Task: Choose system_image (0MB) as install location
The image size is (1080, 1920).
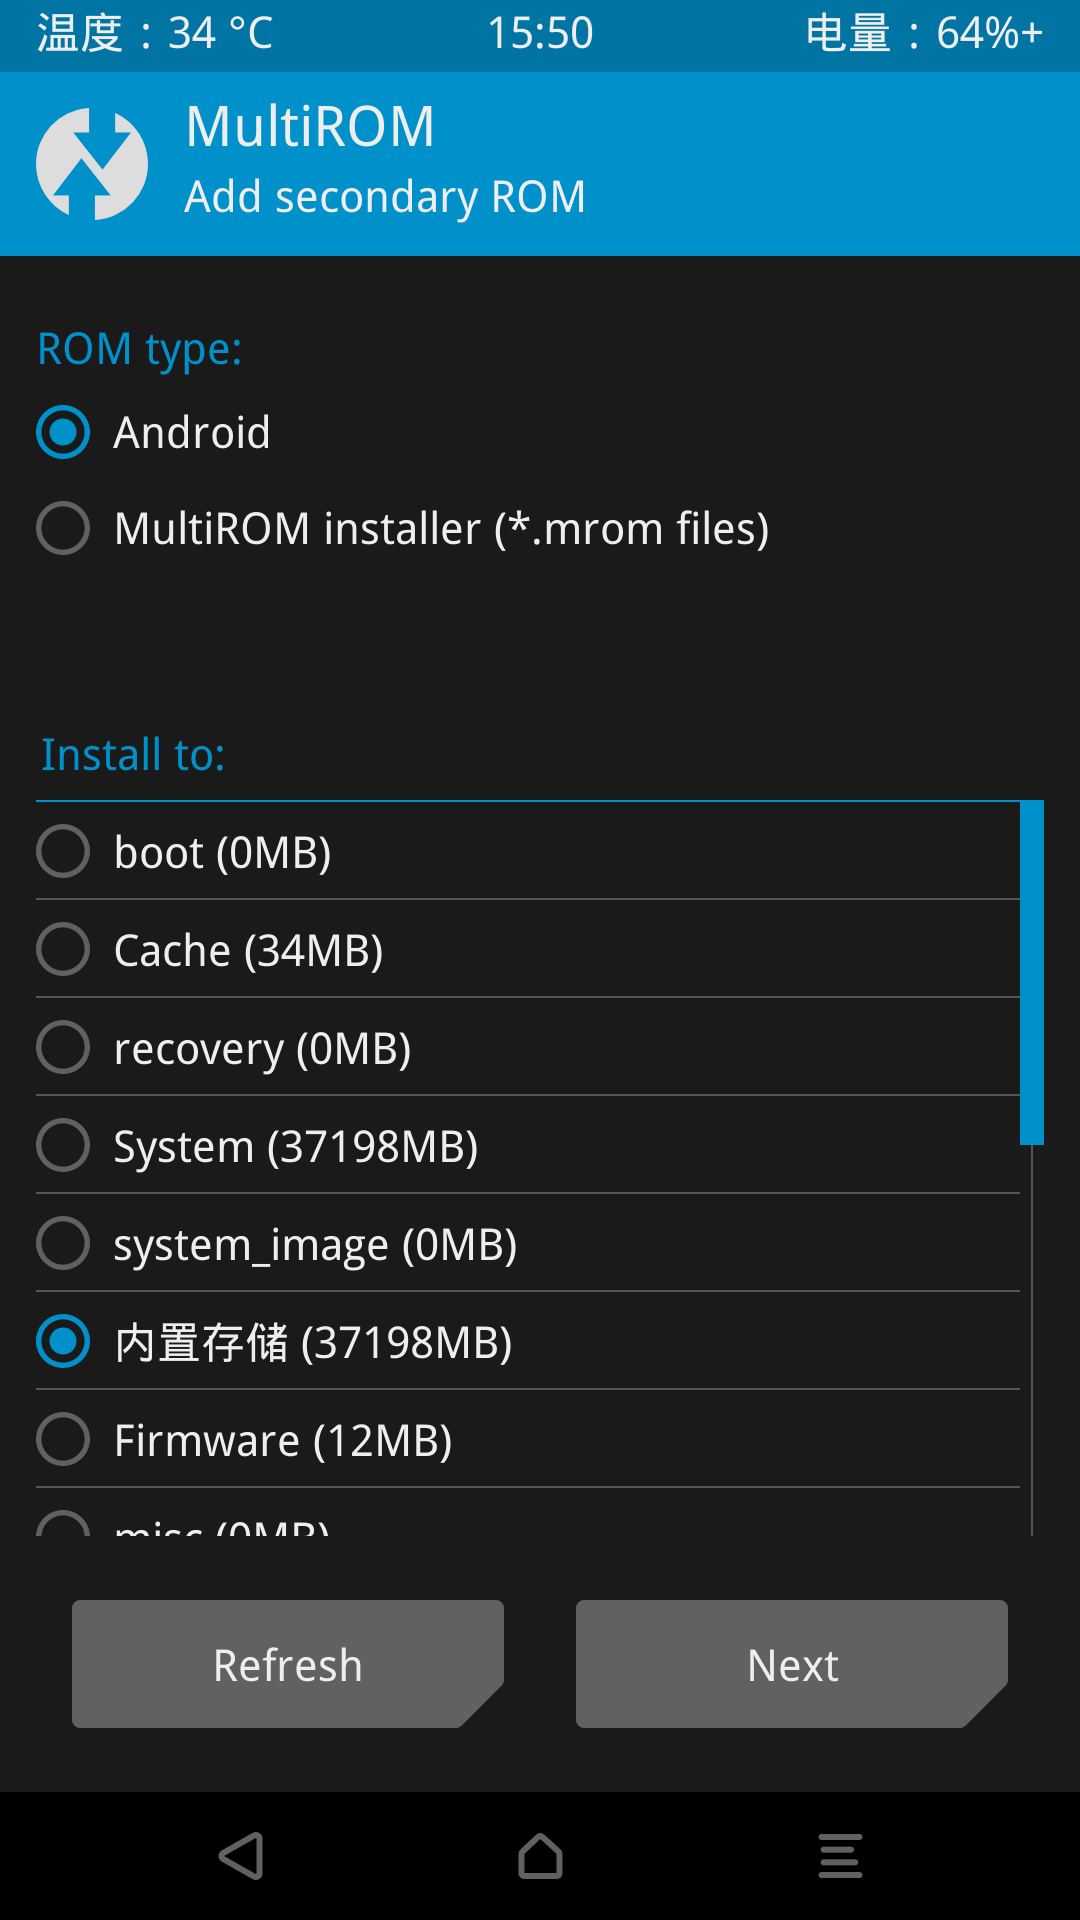Action: (528, 1243)
